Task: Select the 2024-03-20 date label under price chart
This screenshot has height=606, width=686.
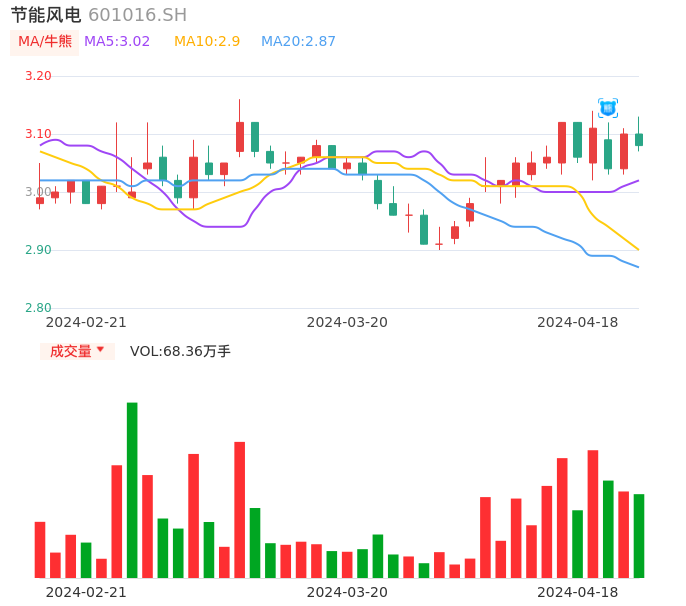Action: 347,322
